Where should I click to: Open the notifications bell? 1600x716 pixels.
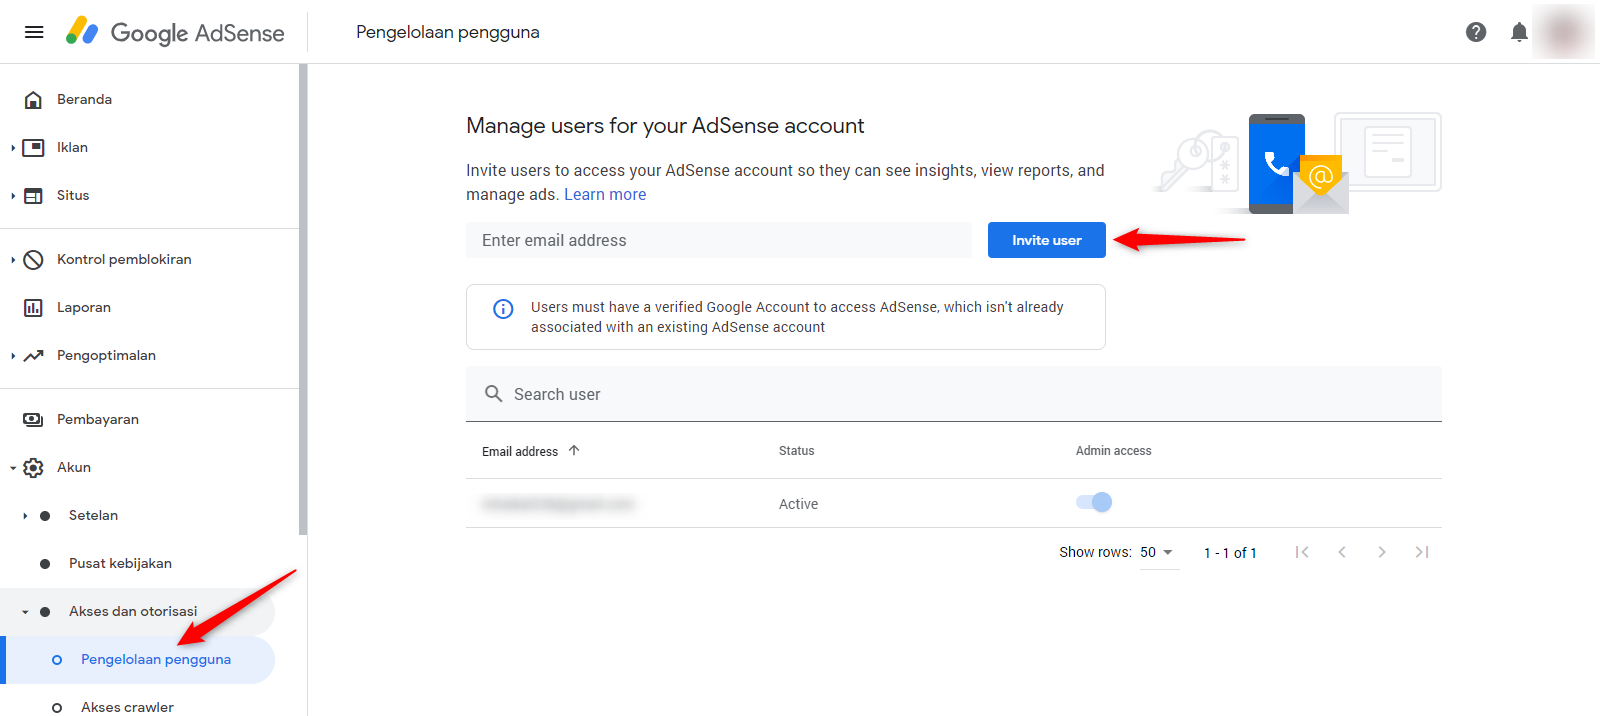click(x=1519, y=32)
